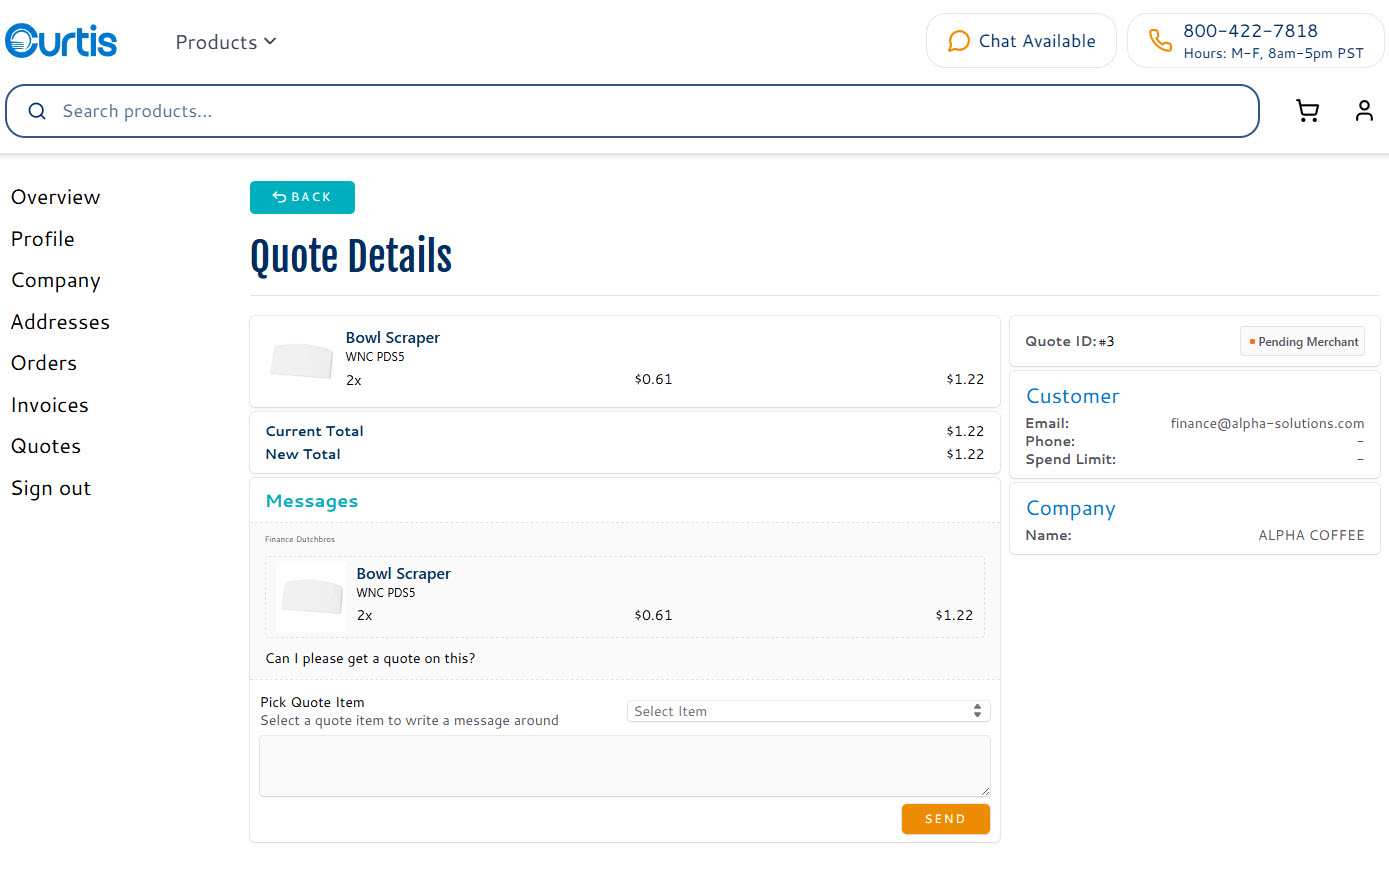This screenshot has height=887, width=1389.
Task: Focus the Search products field
Action: click(640, 111)
